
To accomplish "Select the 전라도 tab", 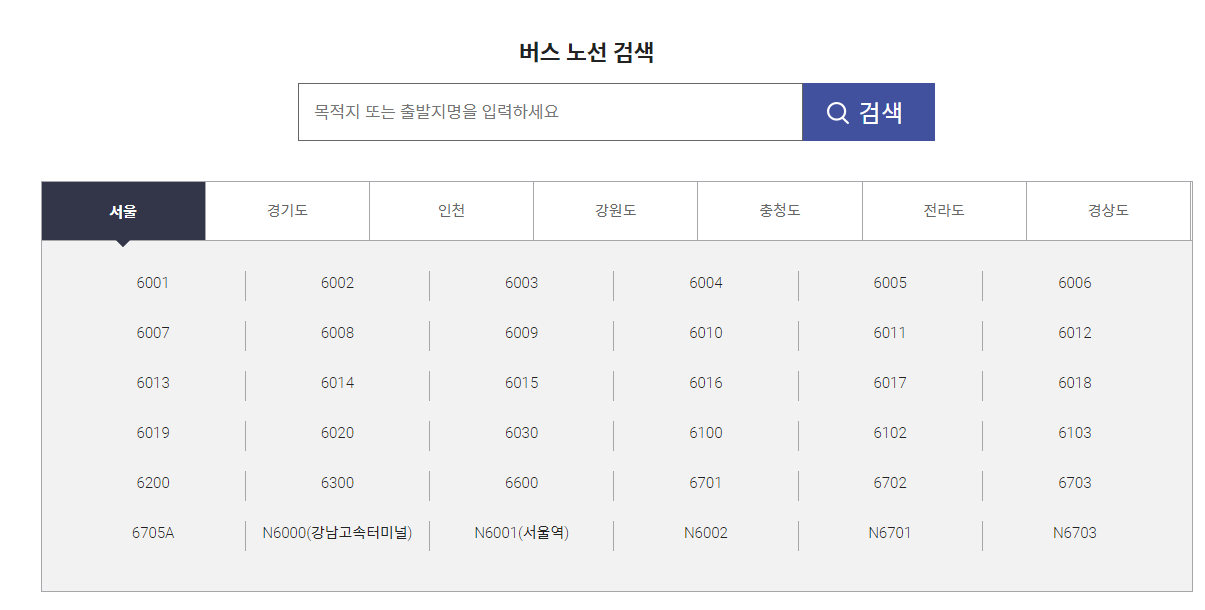I will pos(944,211).
